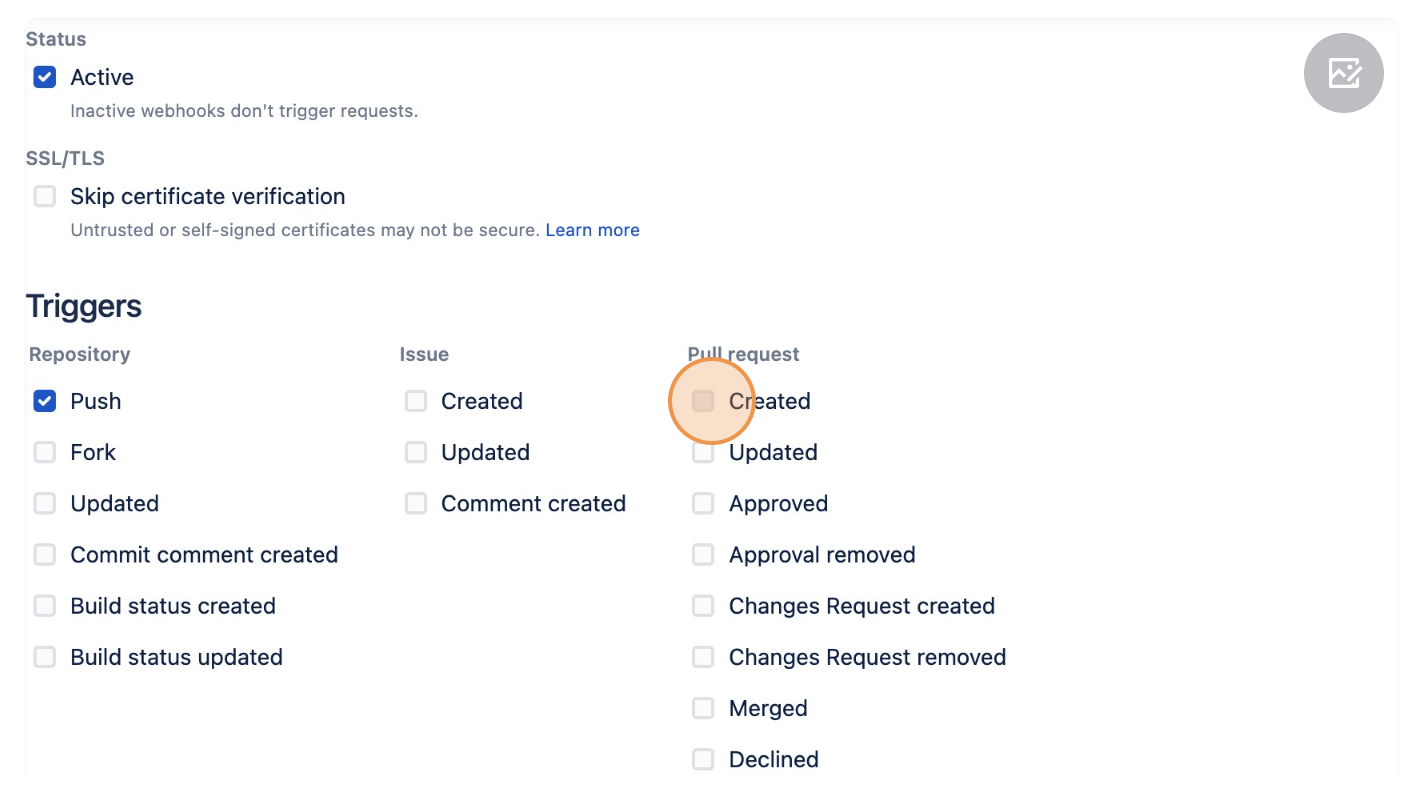Image resolution: width=1416 pixels, height=792 pixels.
Task: Click the Issue column label
Action: coord(424,354)
